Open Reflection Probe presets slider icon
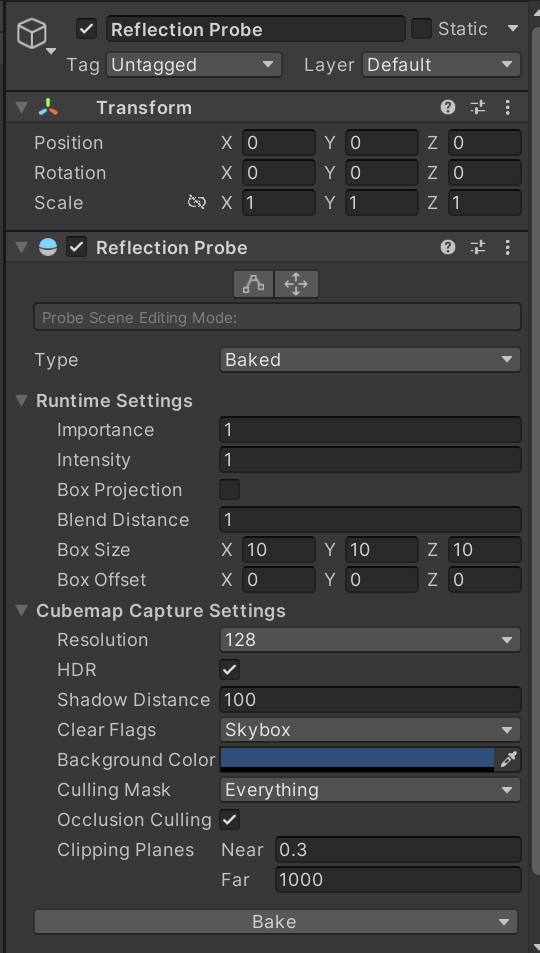The height and width of the screenshot is (953, 540). 478,247
